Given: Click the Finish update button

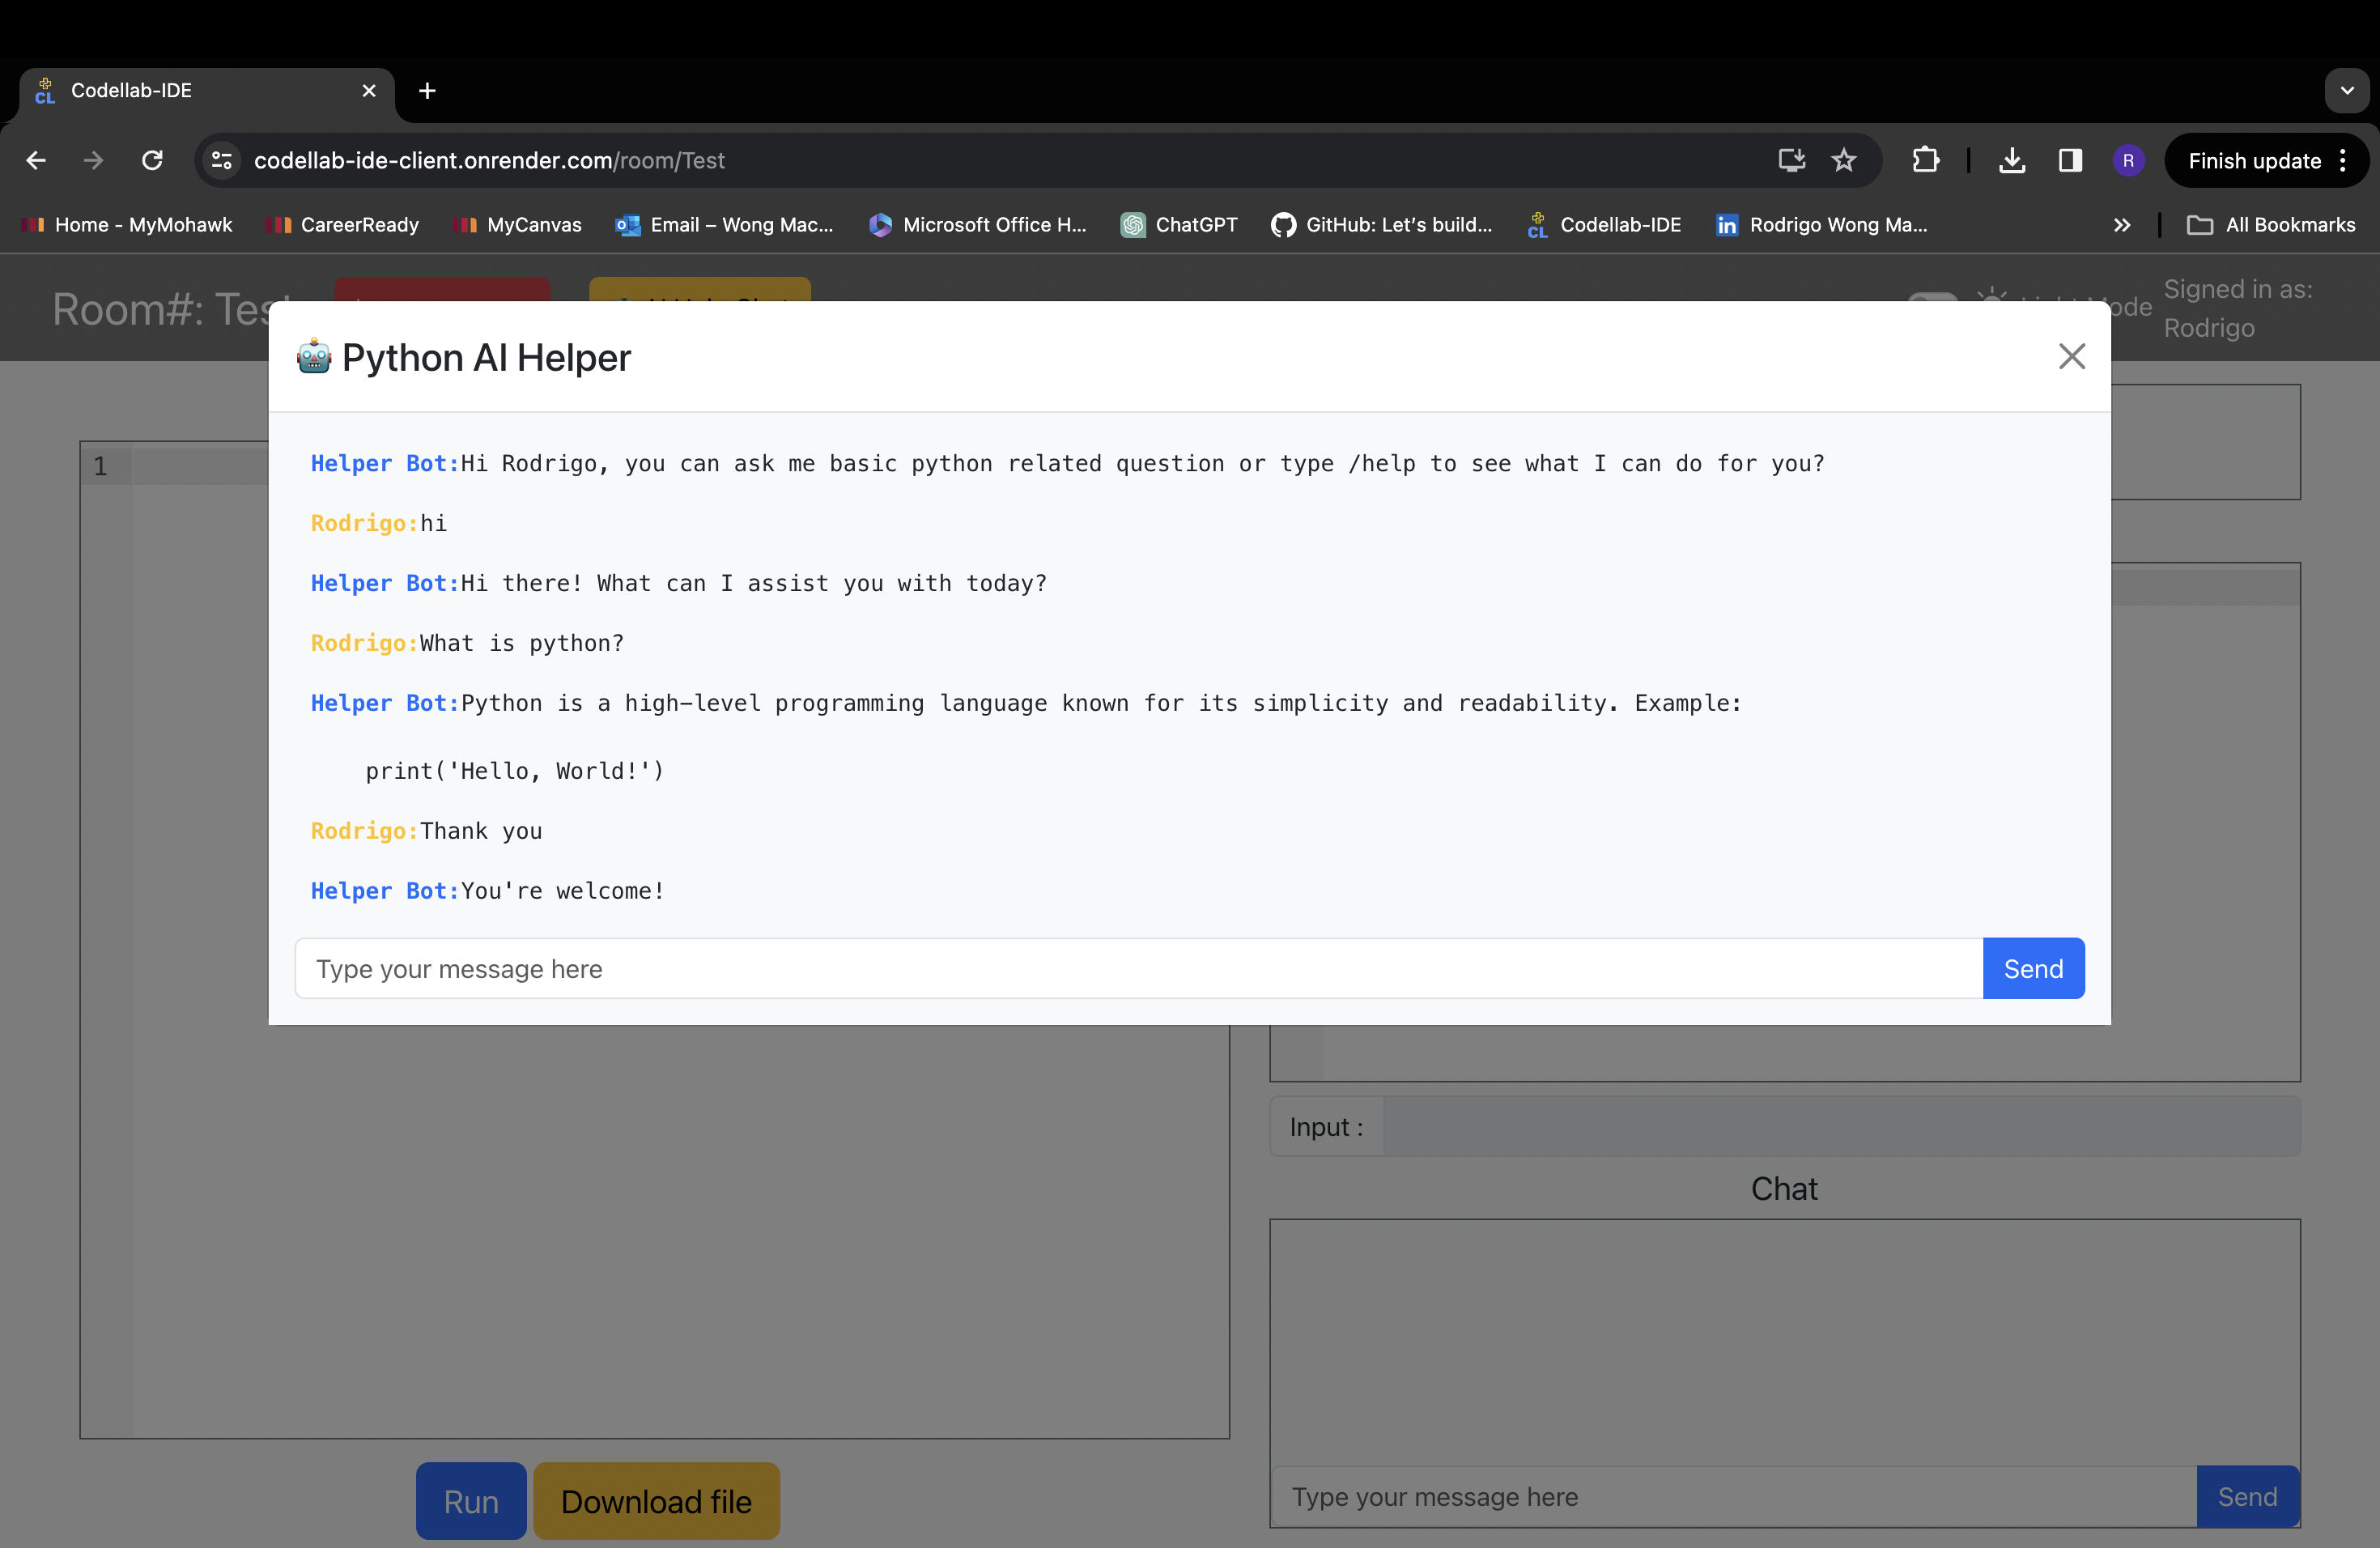Looking at the screenshot, I should click(x=2253, y=160).
